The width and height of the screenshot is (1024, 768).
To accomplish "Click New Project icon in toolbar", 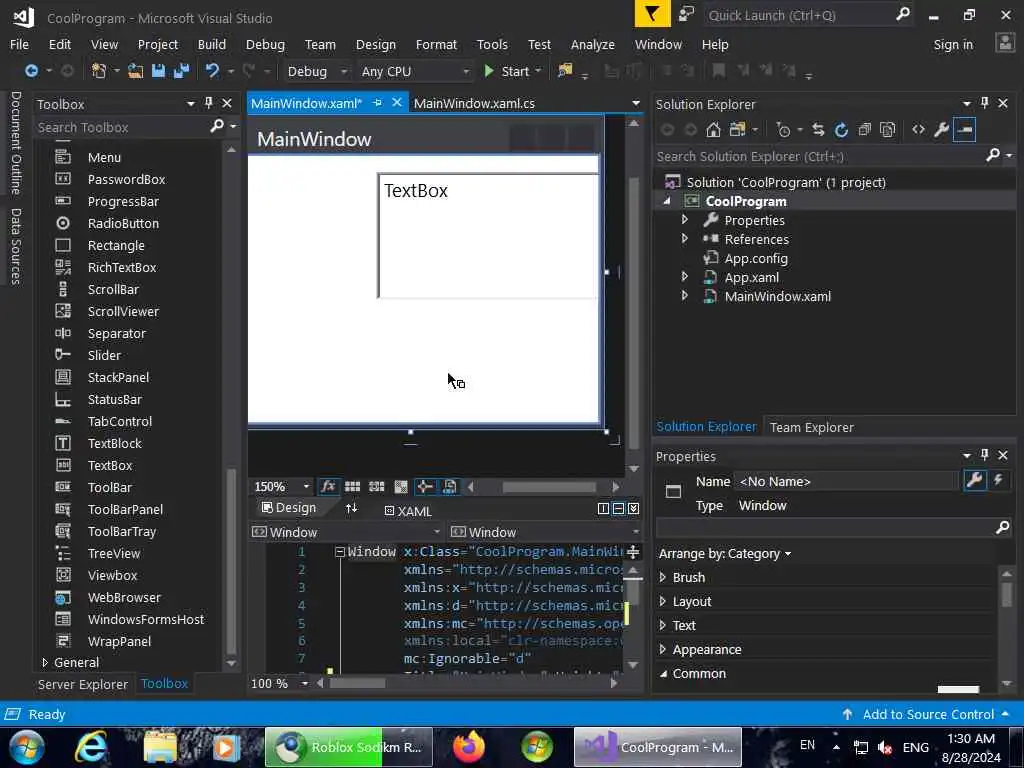I will click(99, 71).
